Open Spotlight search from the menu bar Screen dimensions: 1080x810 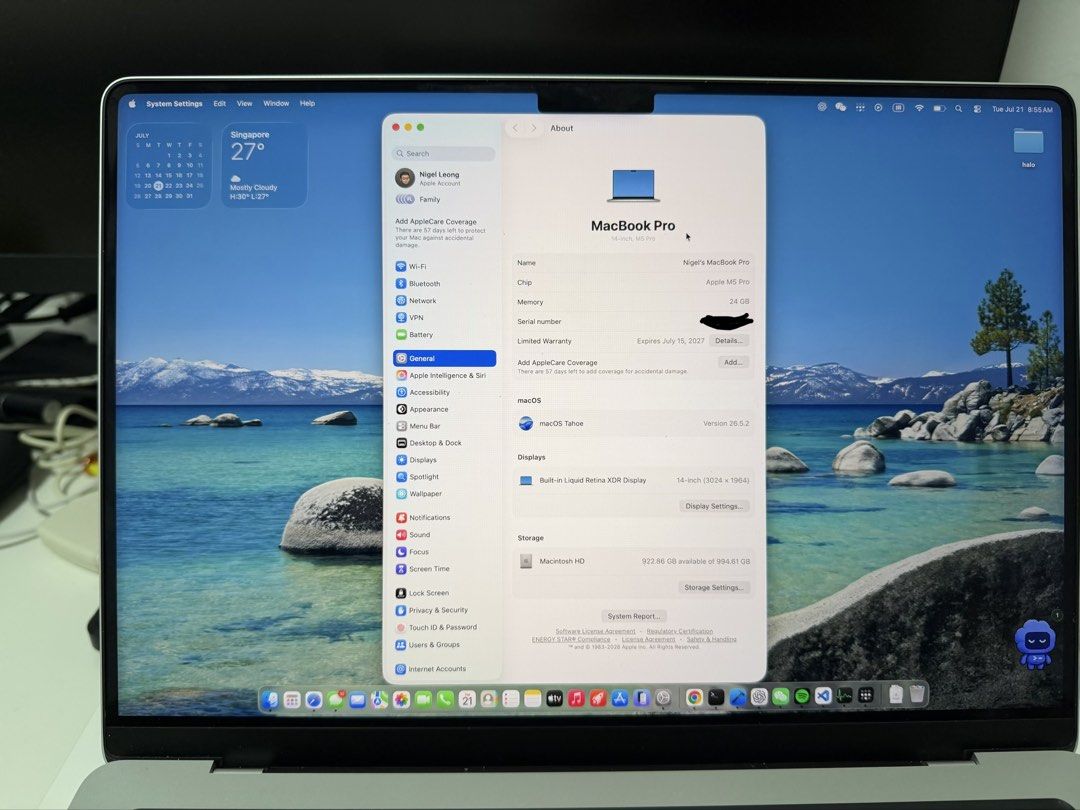click(958, 109)
